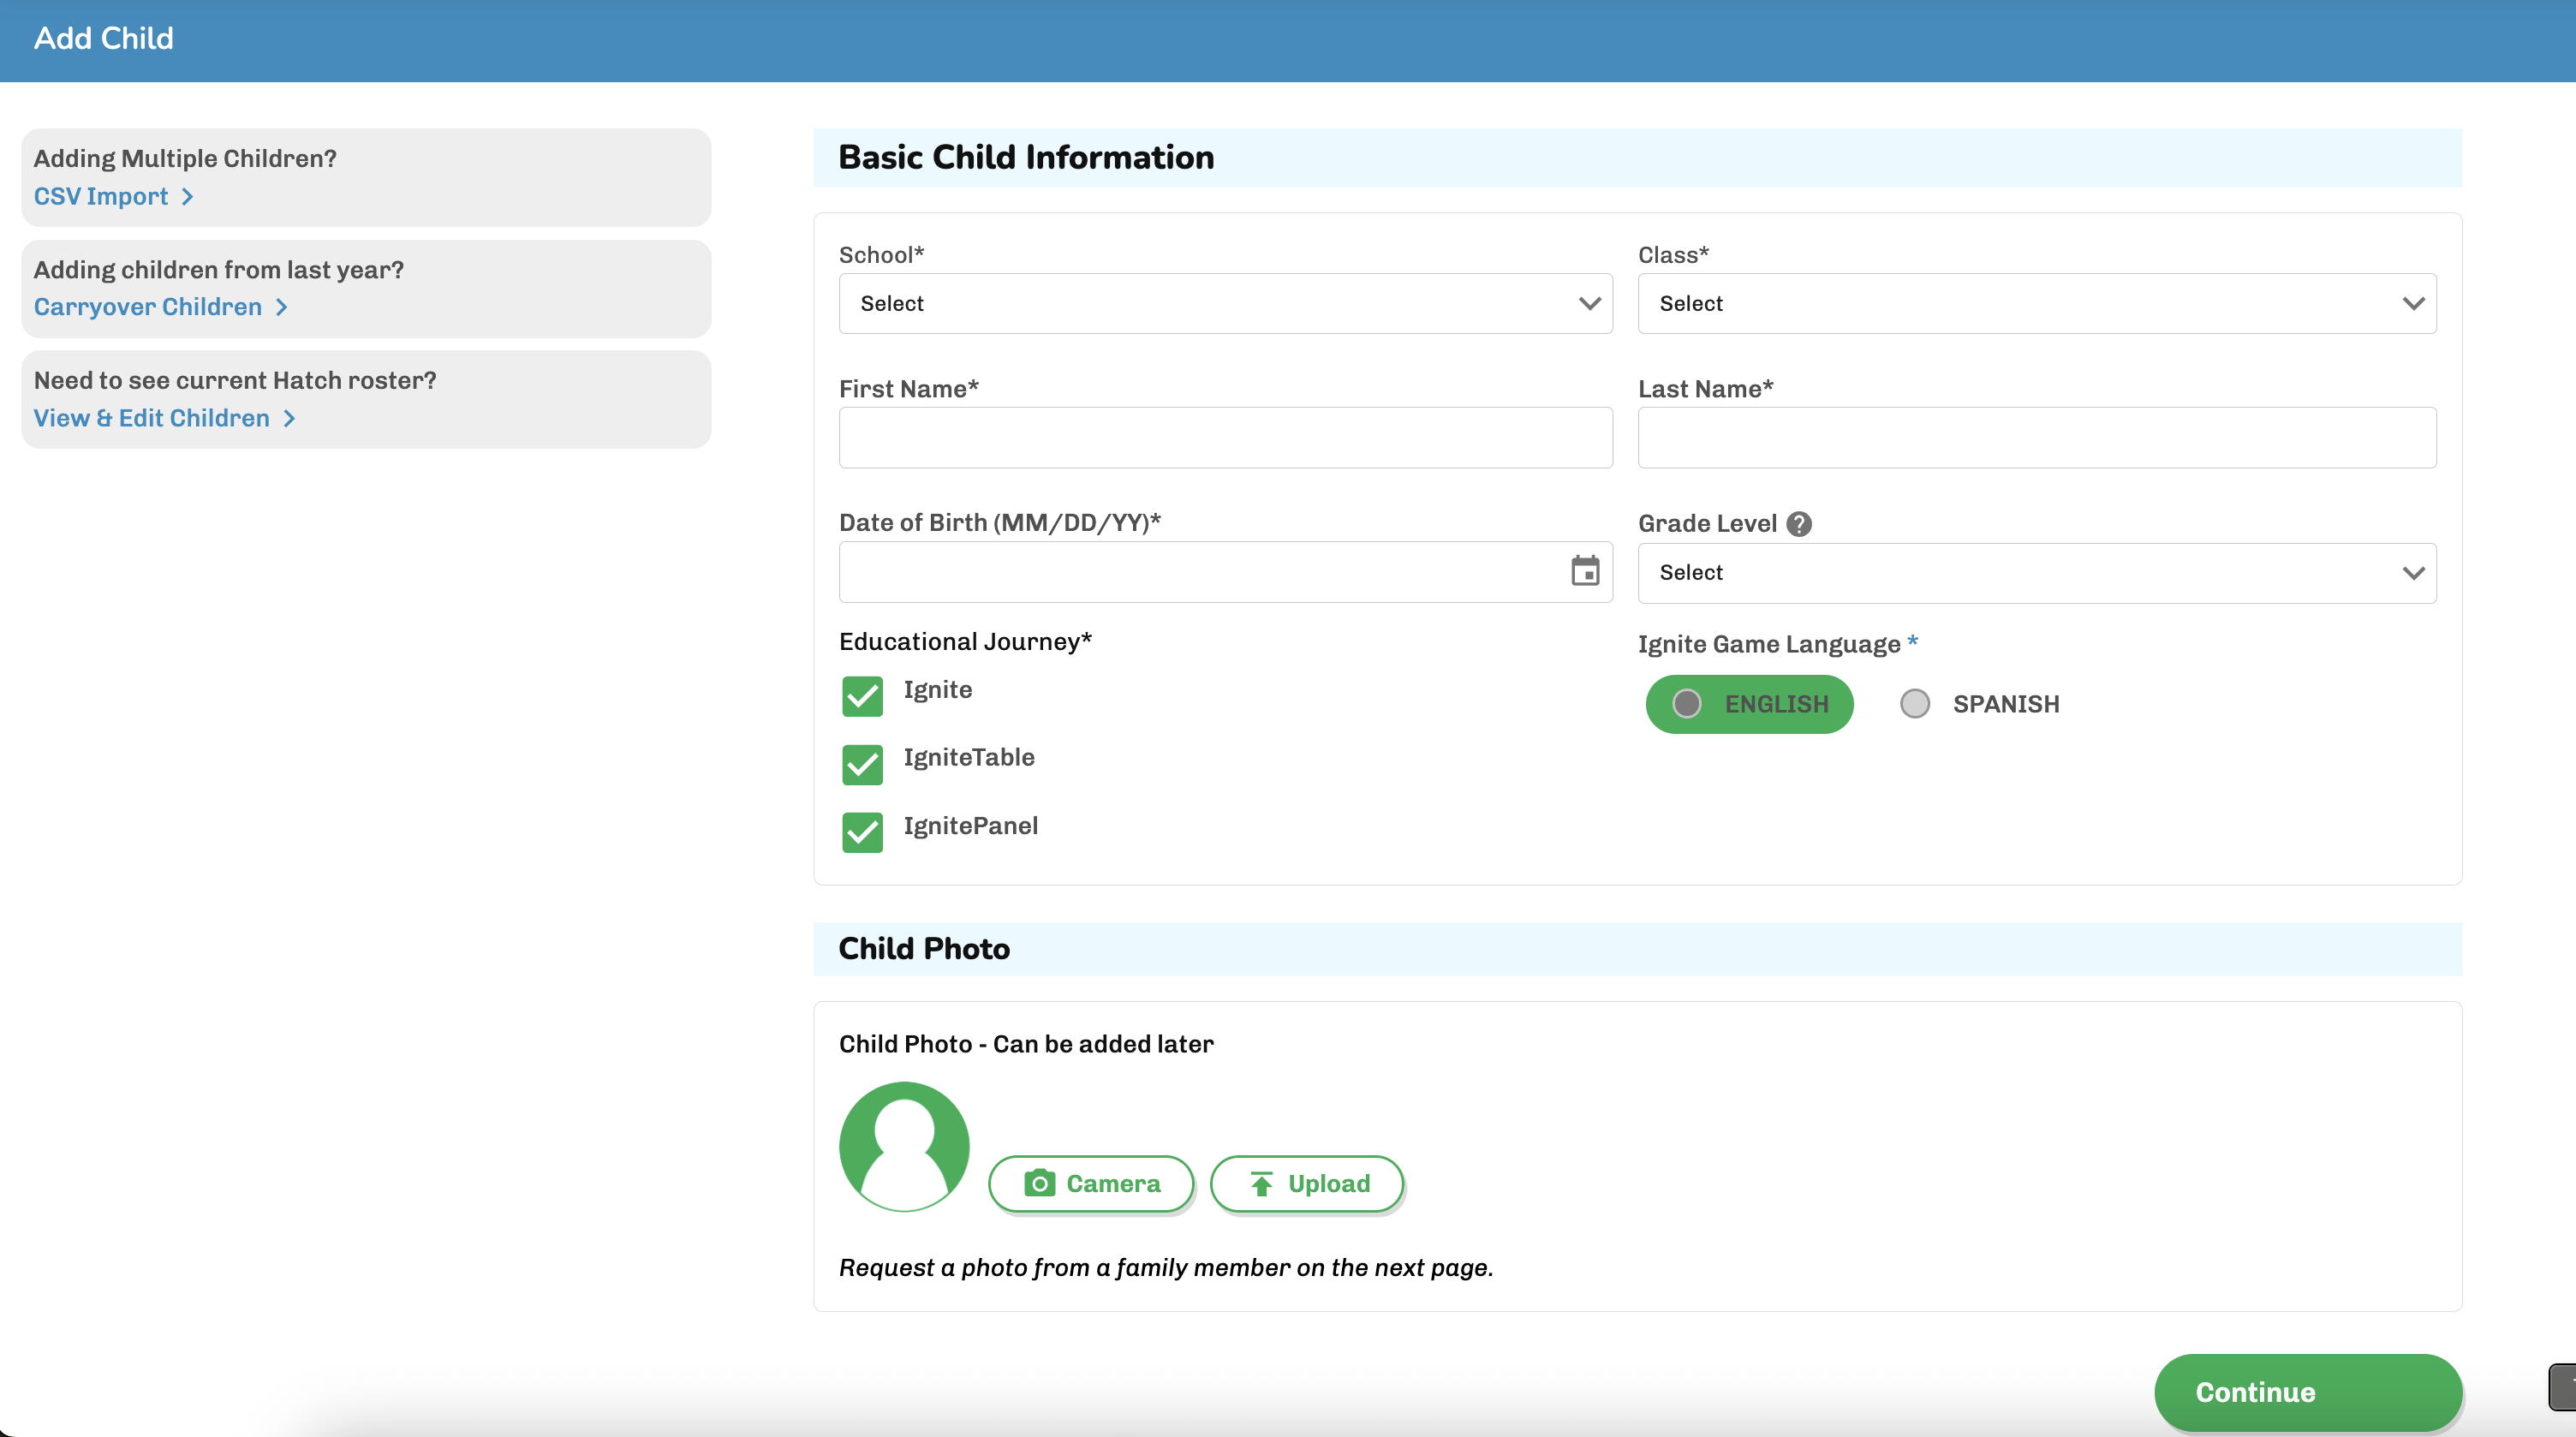
Task: Click the Date of Birth input field
Action: [1225, 572]
